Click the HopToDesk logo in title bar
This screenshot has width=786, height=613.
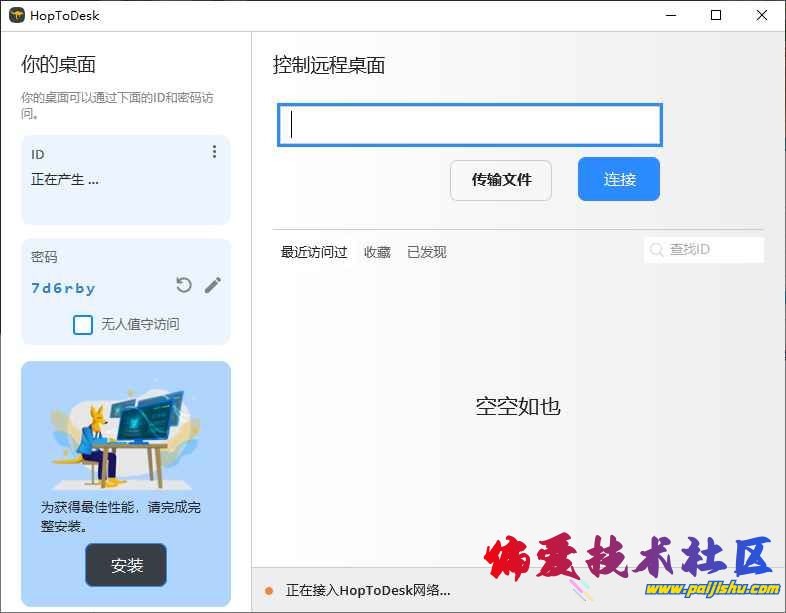[x=17, y=15]
